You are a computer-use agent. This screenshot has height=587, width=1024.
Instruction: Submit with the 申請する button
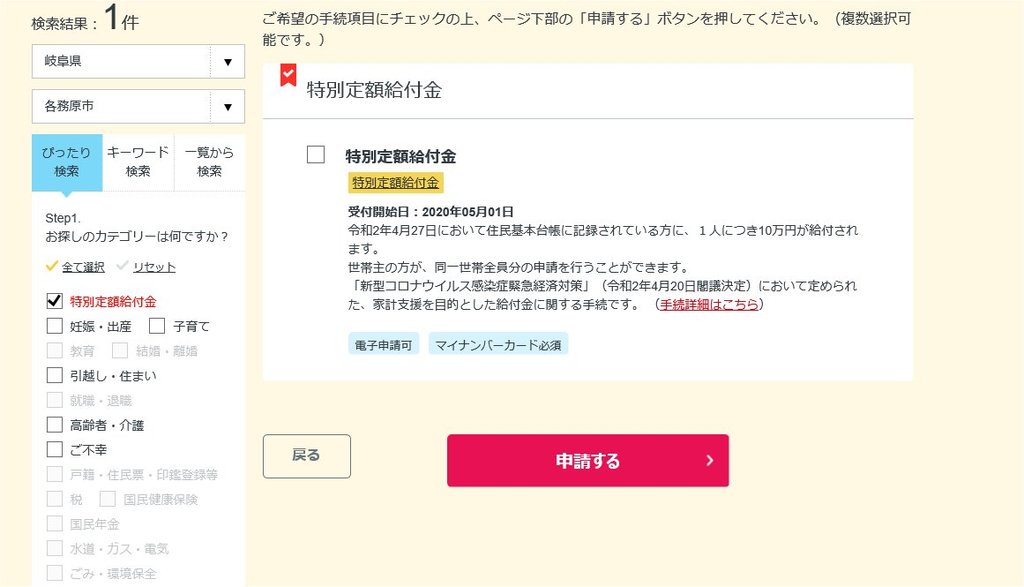coord(588,460)
